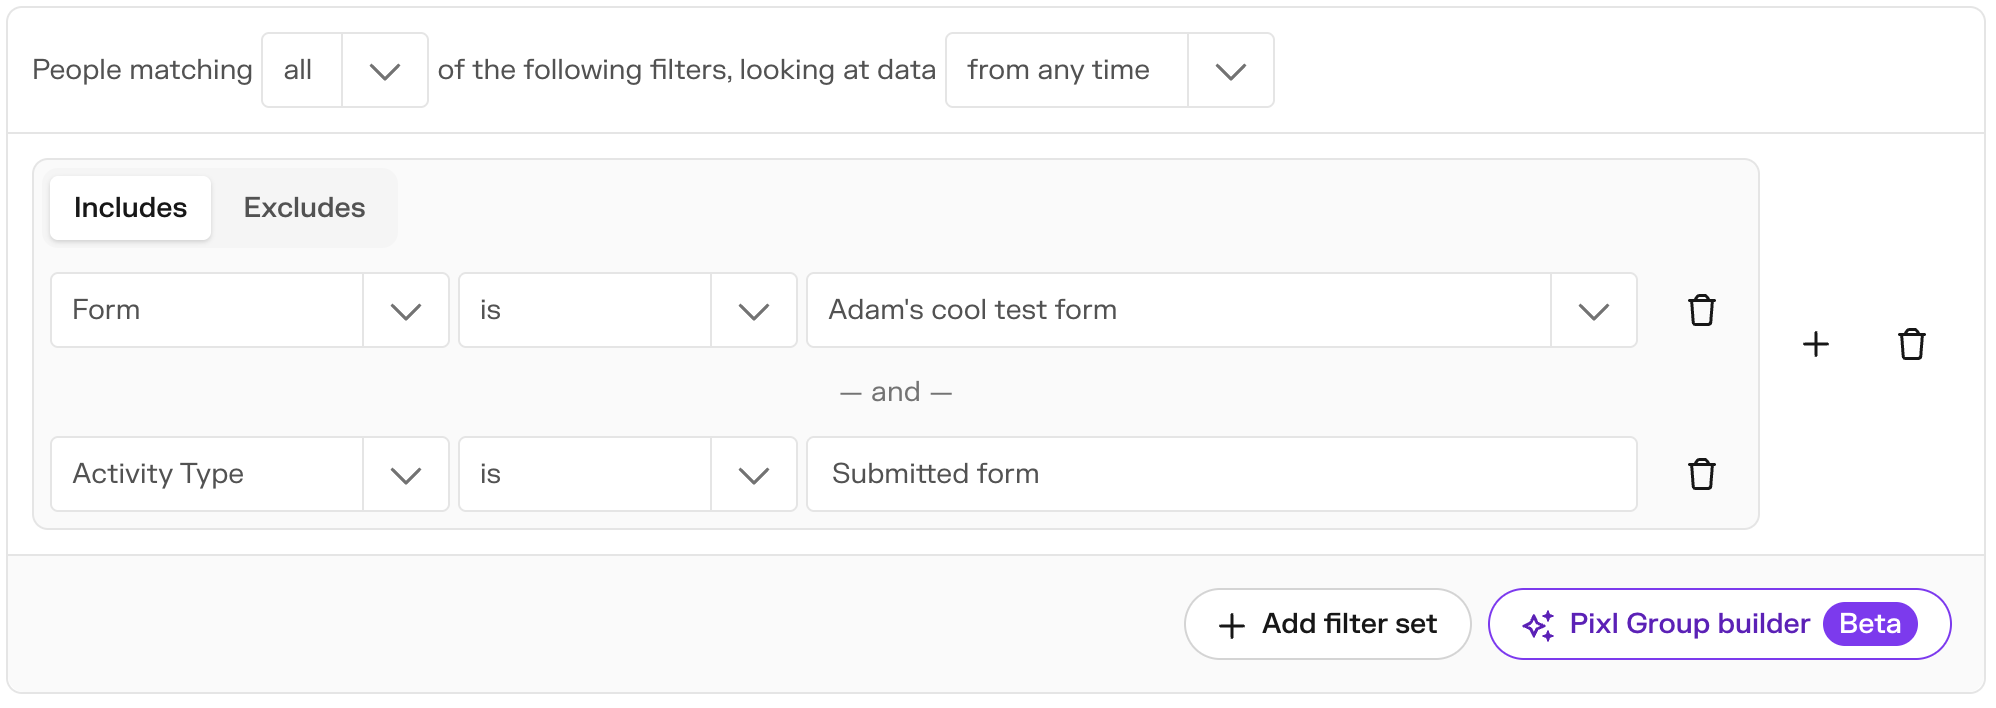Image resolution: width=1996 pixels, height=708 pixels.
Task: Click the Beta badge
Action: click(1870, 624)
